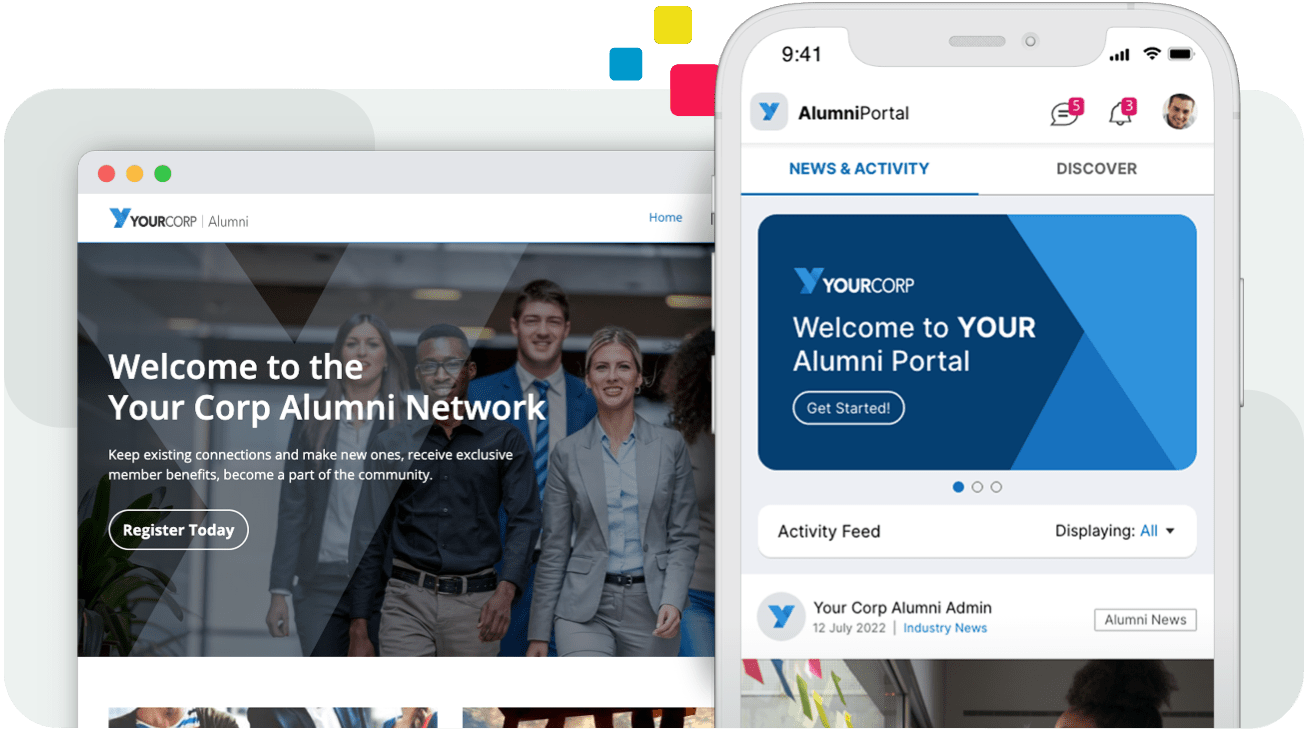This screenshot has width=1304, height=729.
Task: Click the Wi-Fi status icon on phone
Action: point(1152,54)
